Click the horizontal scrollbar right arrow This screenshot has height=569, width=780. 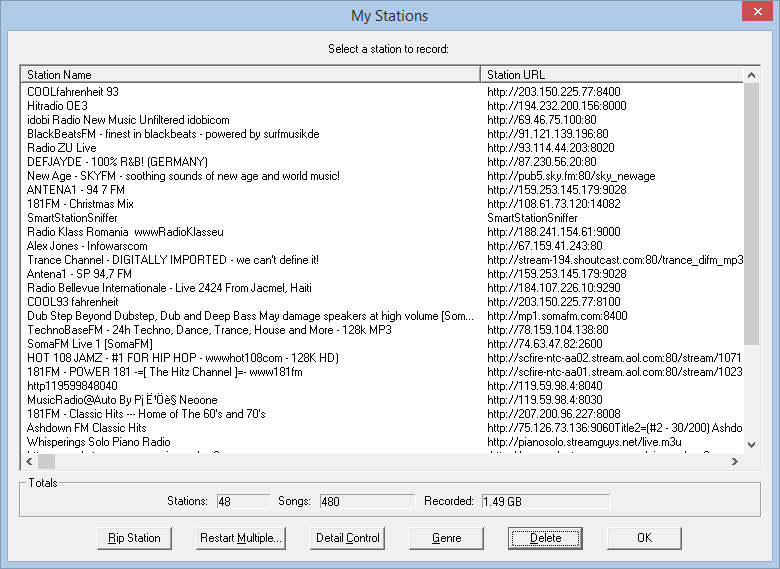[x=735, y=462]
